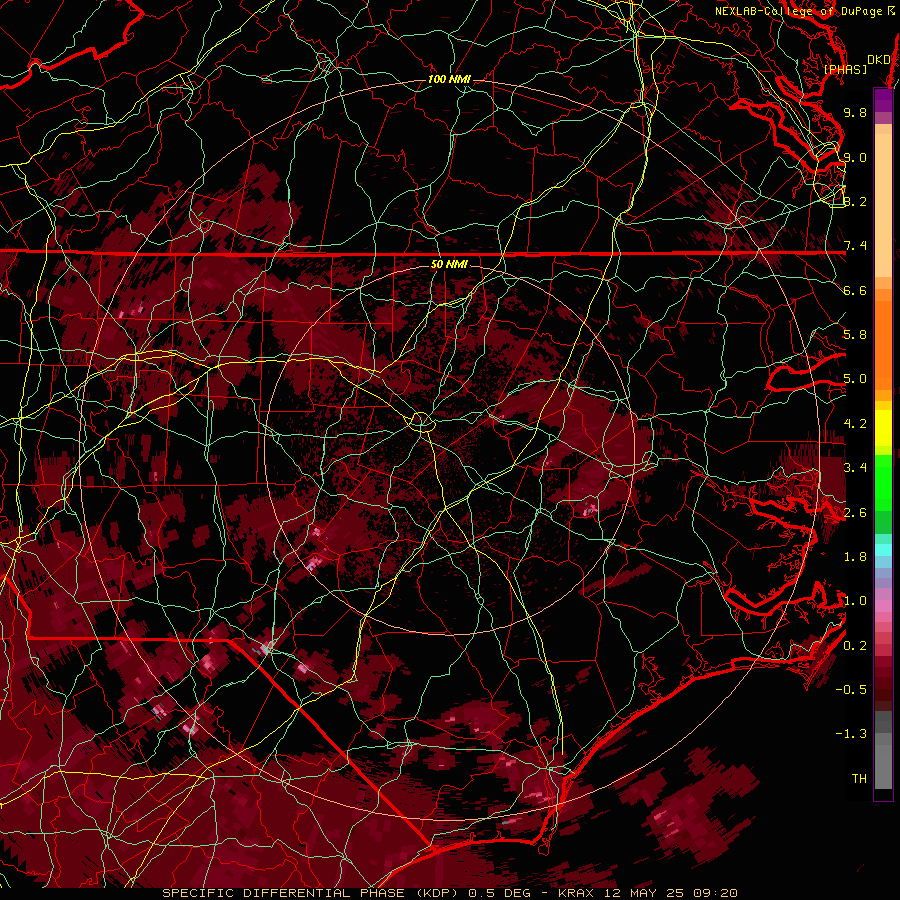
Task: Click the 0.5 DEG elevation text
Action: (498, 893)
